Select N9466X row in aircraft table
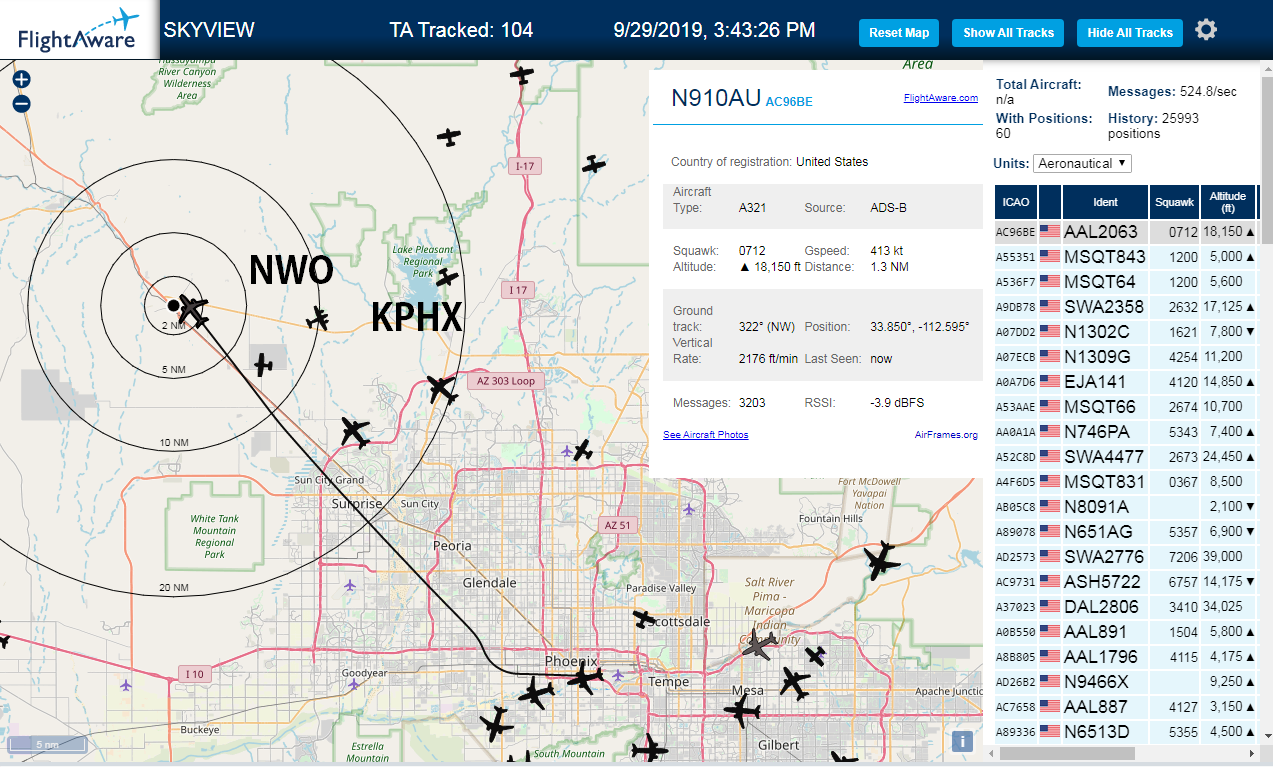This screenshot has height=767, width=1273. tap(1125, 681)
